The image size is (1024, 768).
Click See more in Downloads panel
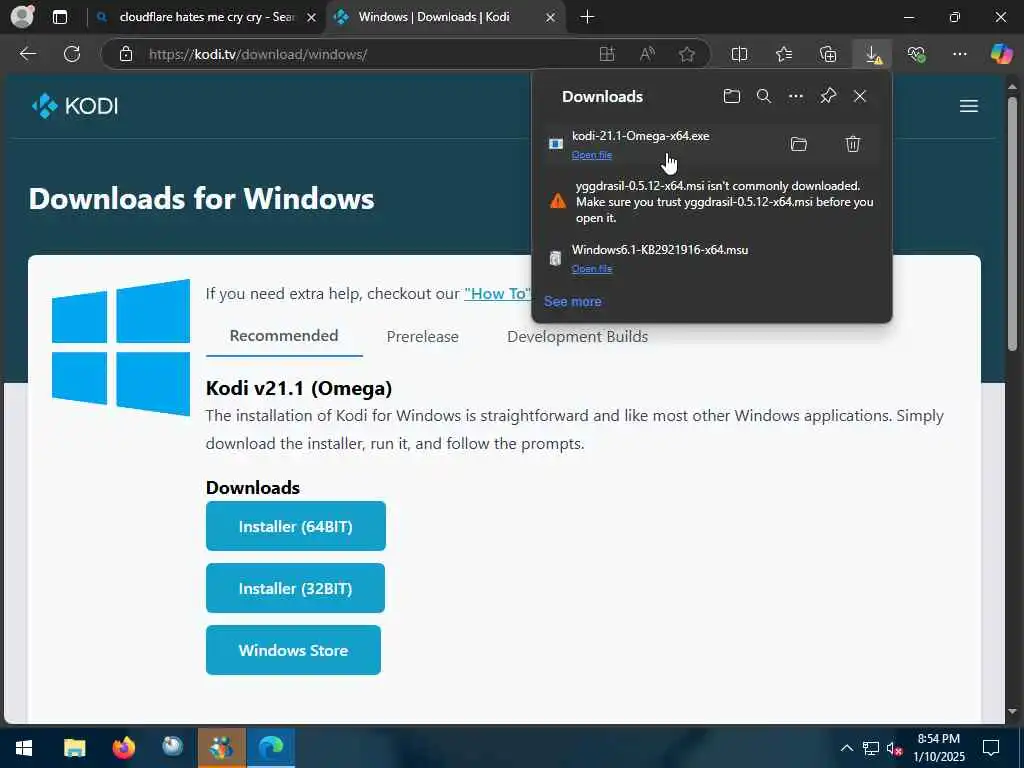tap(572, 302)
